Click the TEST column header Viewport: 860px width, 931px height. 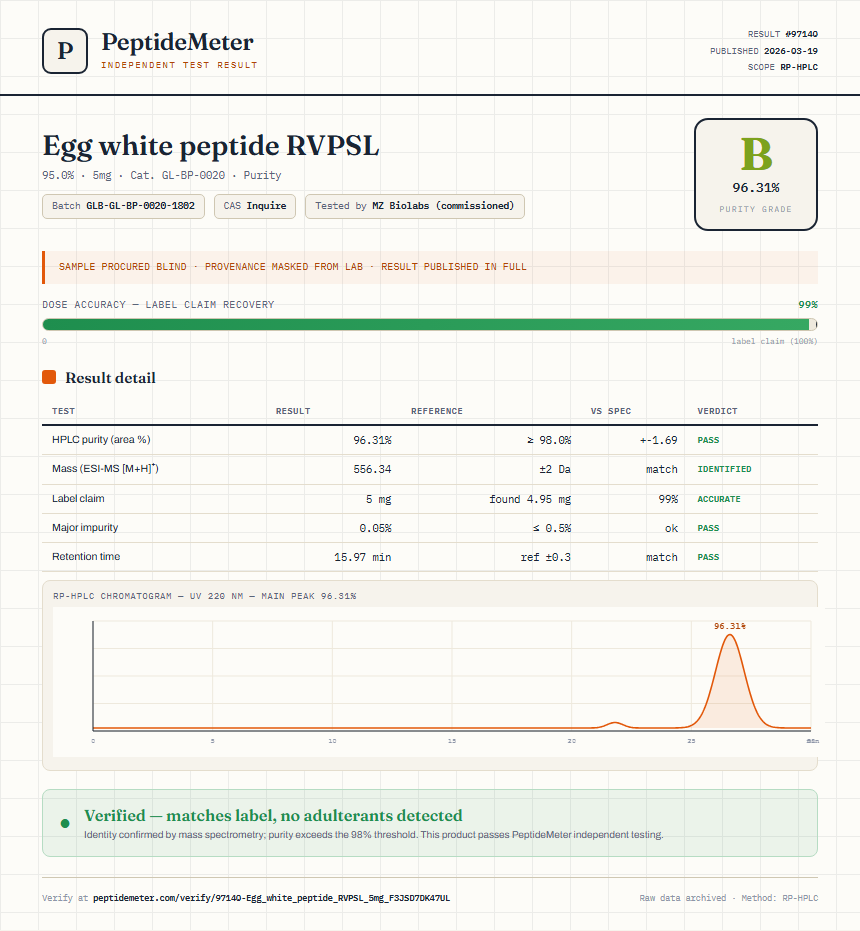click(x=64, y=411)
